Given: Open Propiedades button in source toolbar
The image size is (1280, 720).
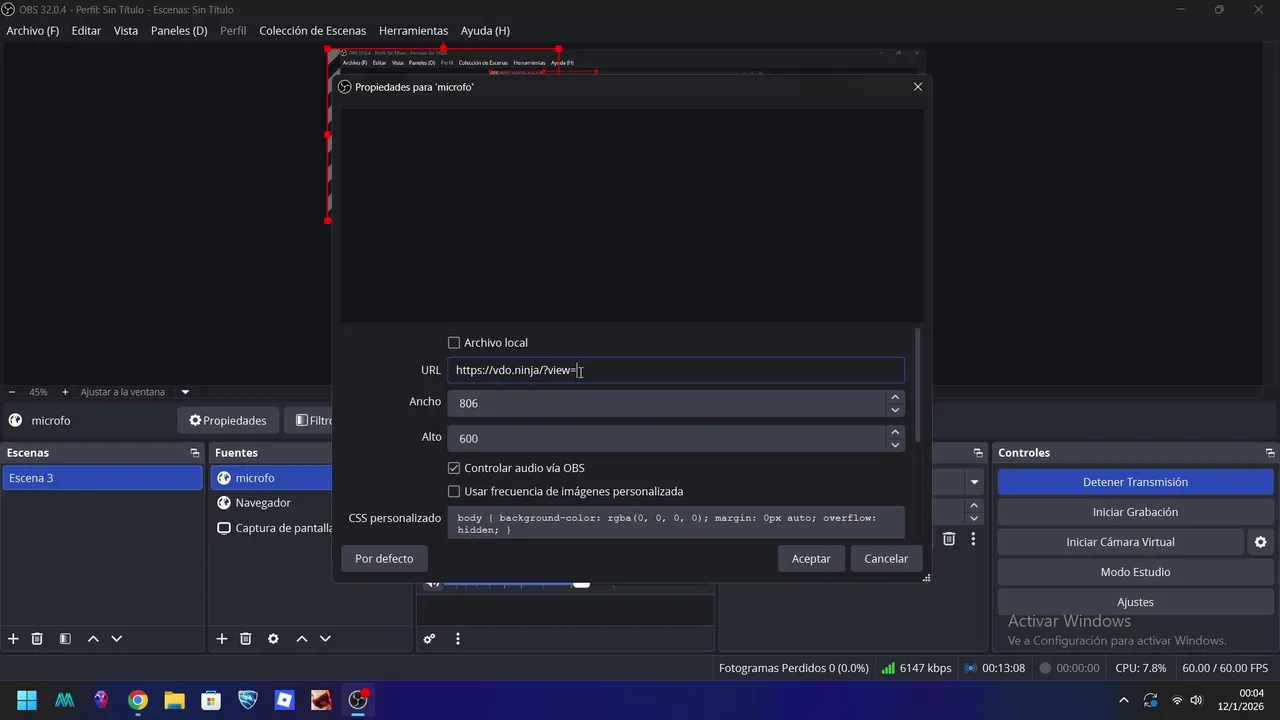Looking at the screenshot, I should coord(228,421).
